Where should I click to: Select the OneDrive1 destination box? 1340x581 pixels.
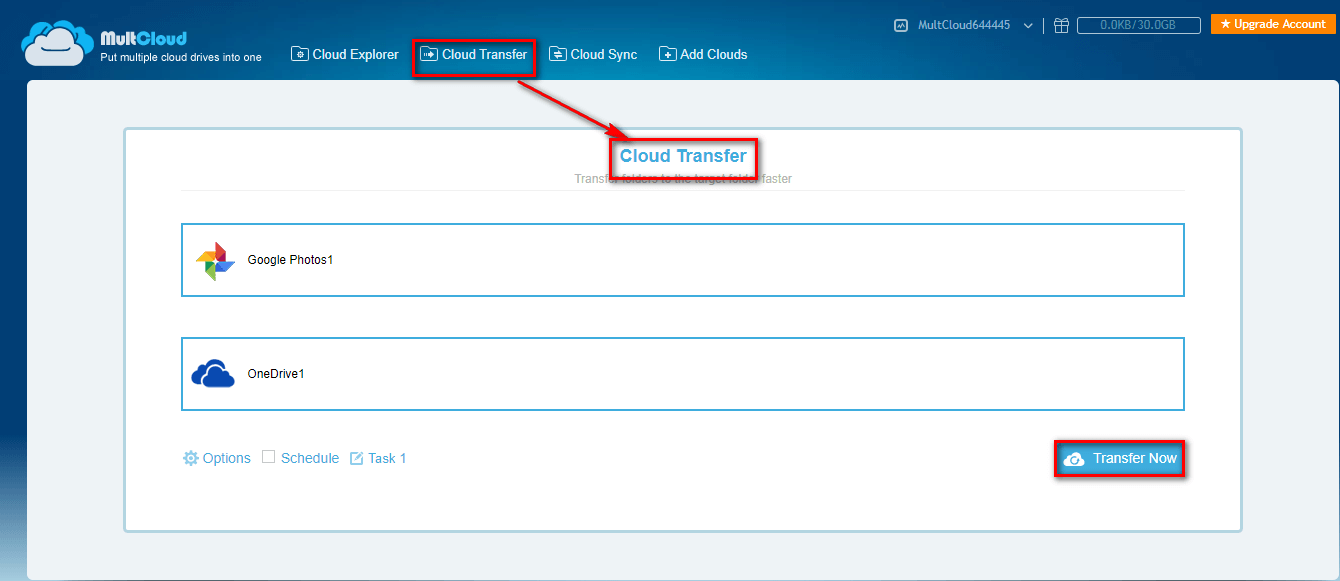pyautogui.click(x=683, y=374)
